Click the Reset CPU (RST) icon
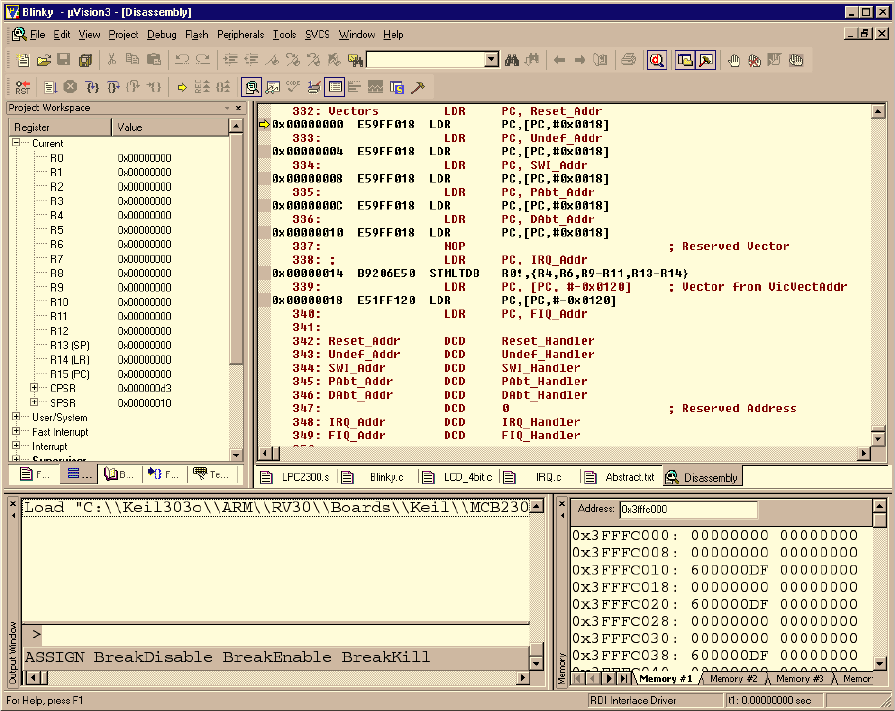Screen dimensions: 895x711 [x=23, y=87]
